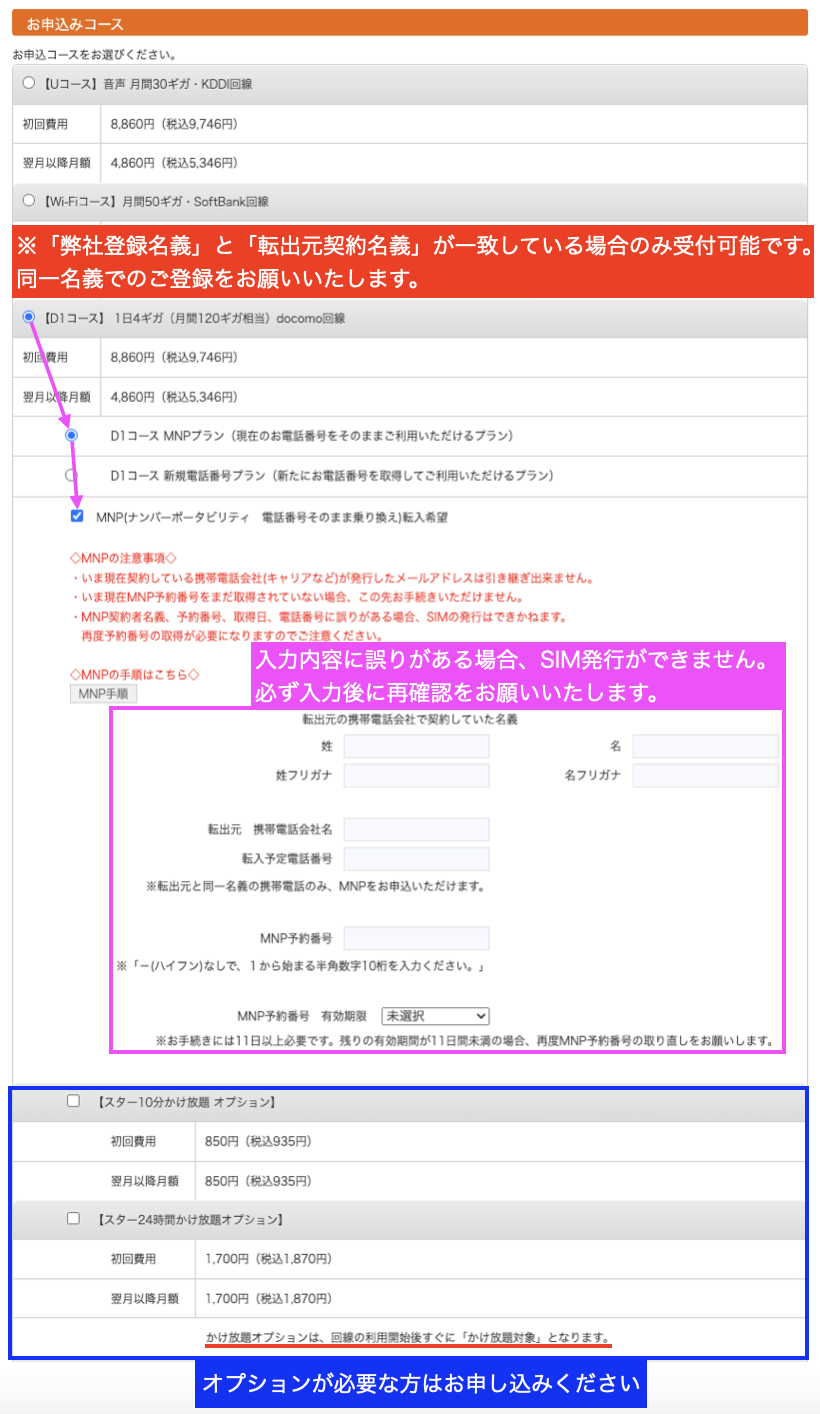Focus the 姓フリガナ input field
This screenshot has width=820, height=1414.
(x=416, y=775)
